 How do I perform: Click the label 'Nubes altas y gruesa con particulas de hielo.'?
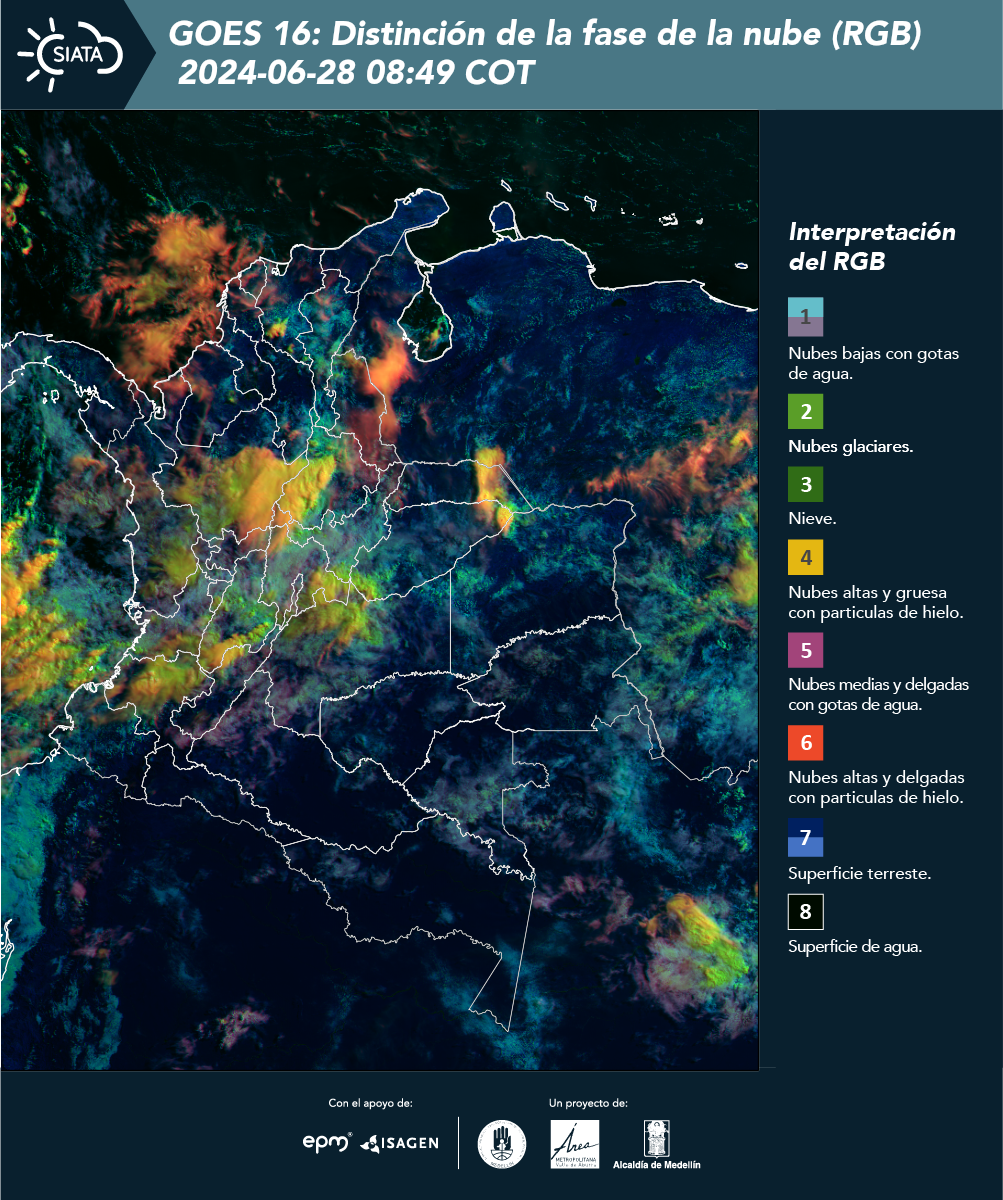point(875,602)
